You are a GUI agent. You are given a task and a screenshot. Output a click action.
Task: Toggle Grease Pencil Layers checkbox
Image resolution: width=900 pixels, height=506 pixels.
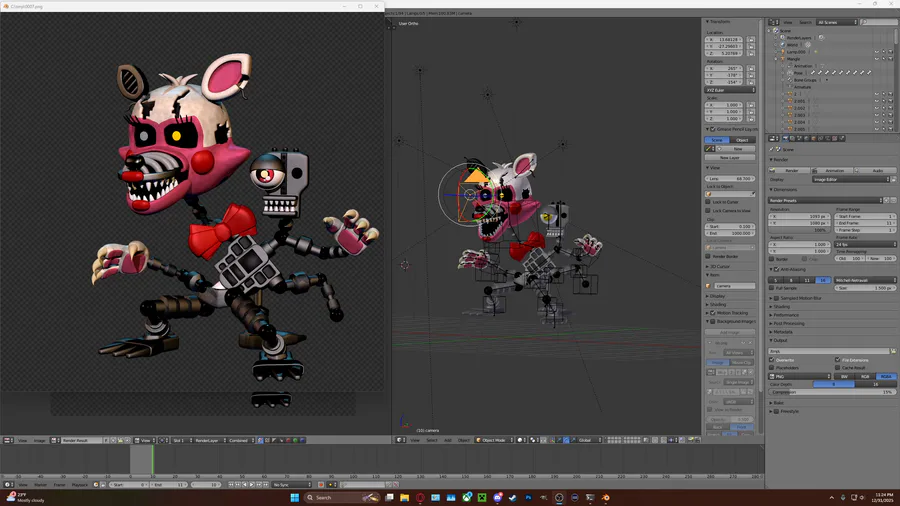pyautogui.click(x=713, y=129)
